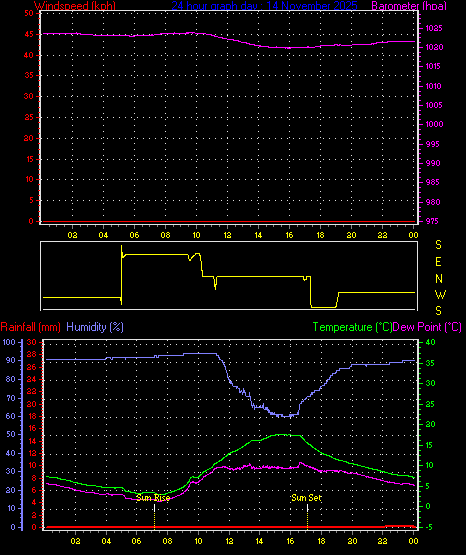Viewport: 466px width, 555px height.
Task: Click the 0 windspeed axis value
Action: (31, 221)
